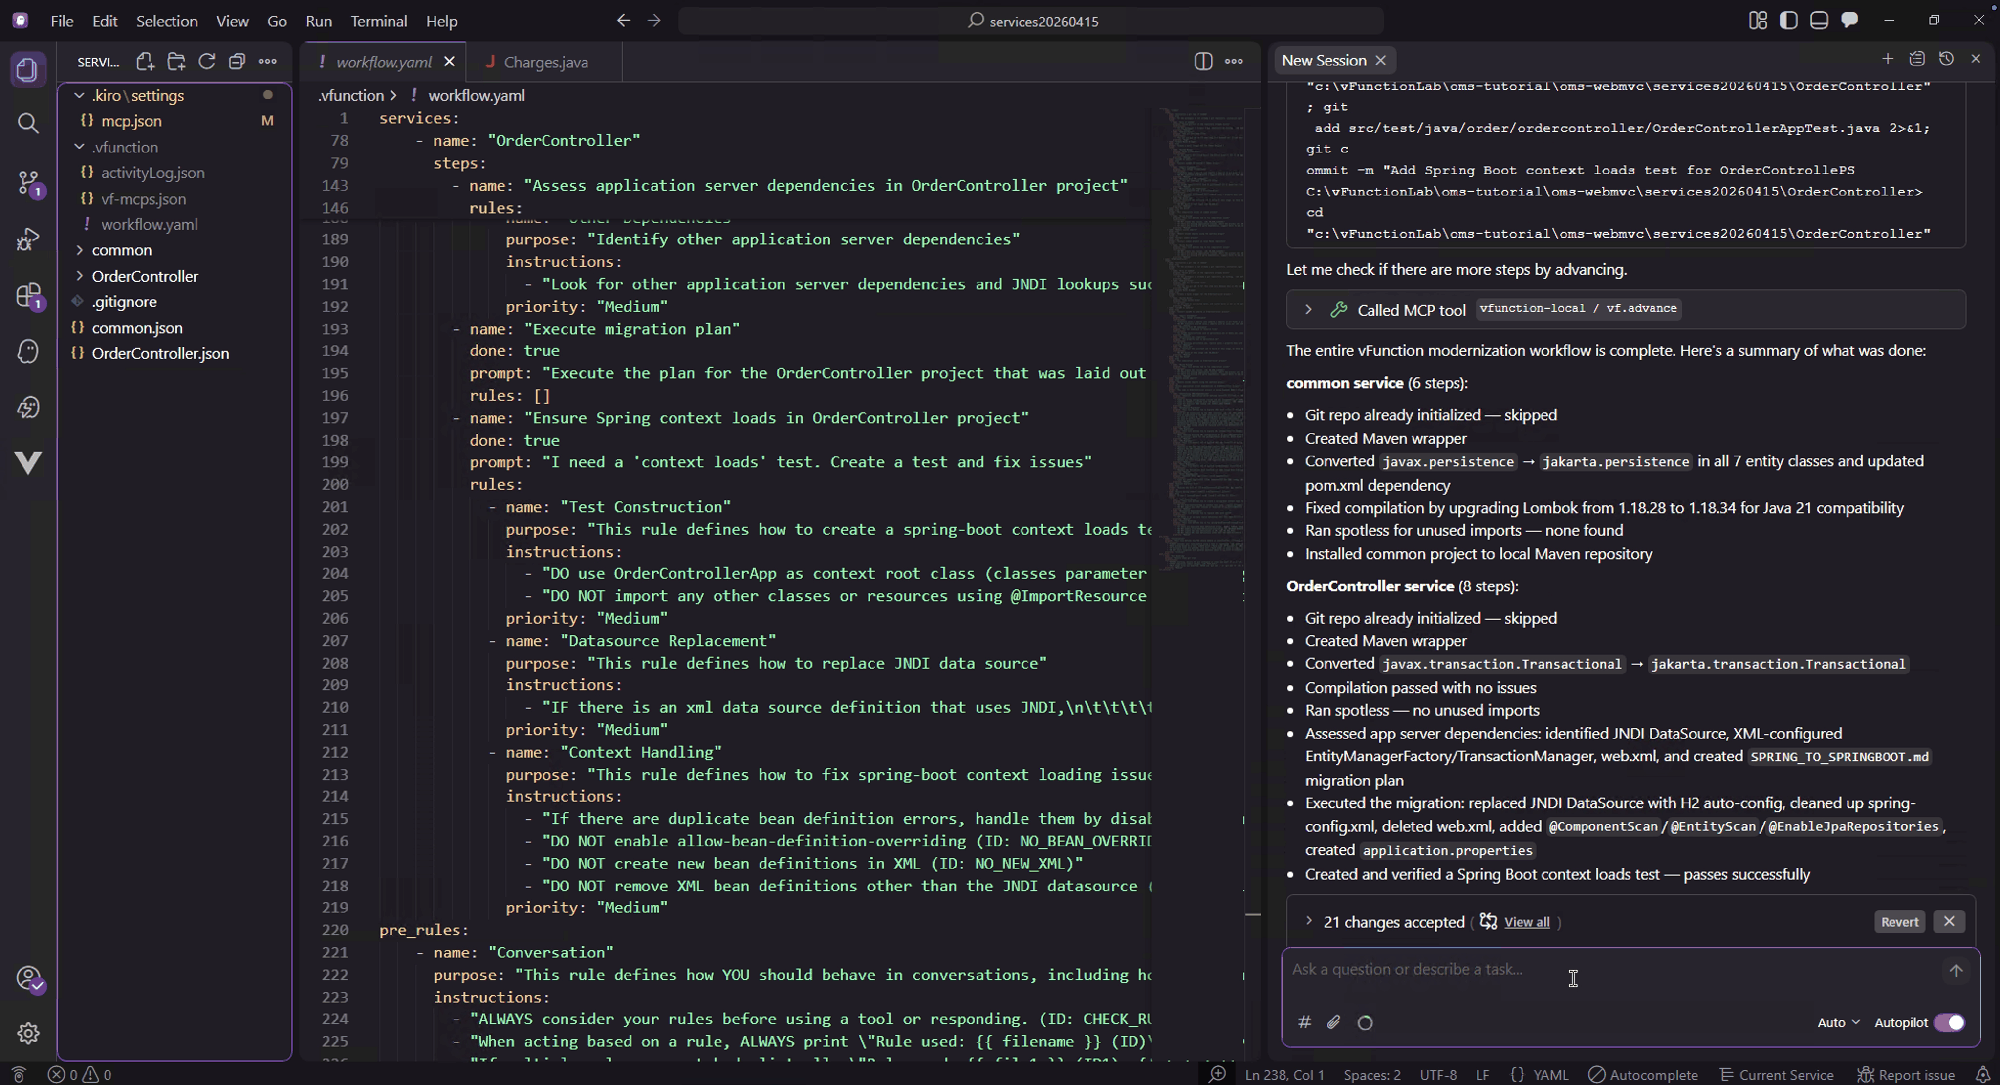Screen dimensions: 2000x1085
Task: Start a new chat session plus icon
Action: click(1887, 60)
